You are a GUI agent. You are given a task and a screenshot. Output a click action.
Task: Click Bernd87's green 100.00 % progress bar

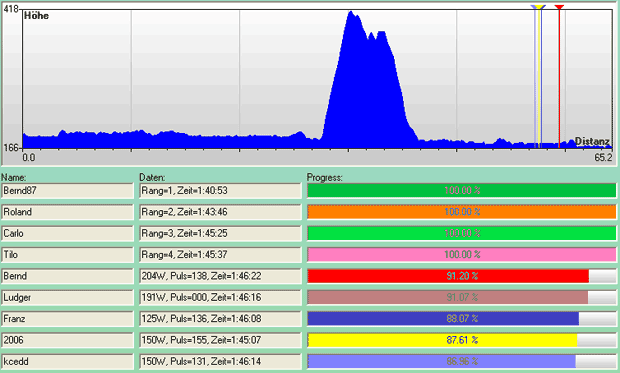pyautogui.click(x=461, y=191)
